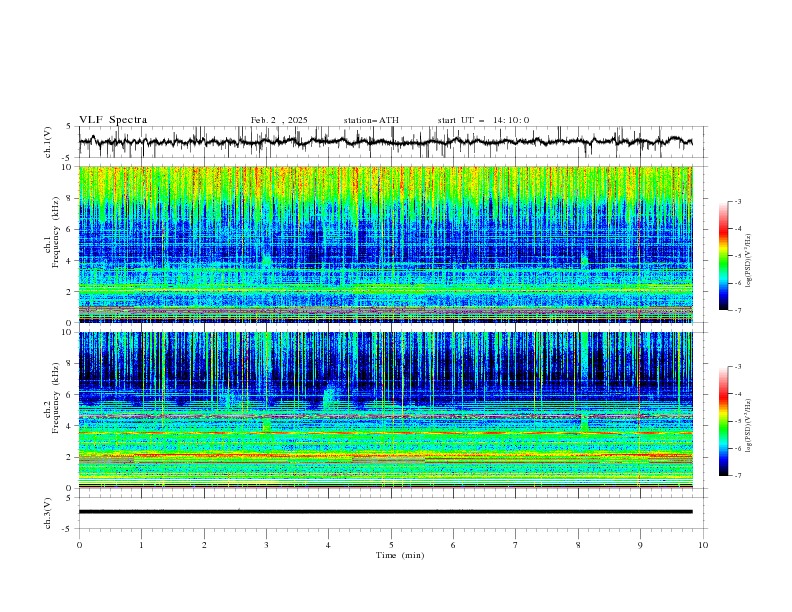Click the ch.2 "Frequency (kHz)" axis title

(x=55, y=397)
